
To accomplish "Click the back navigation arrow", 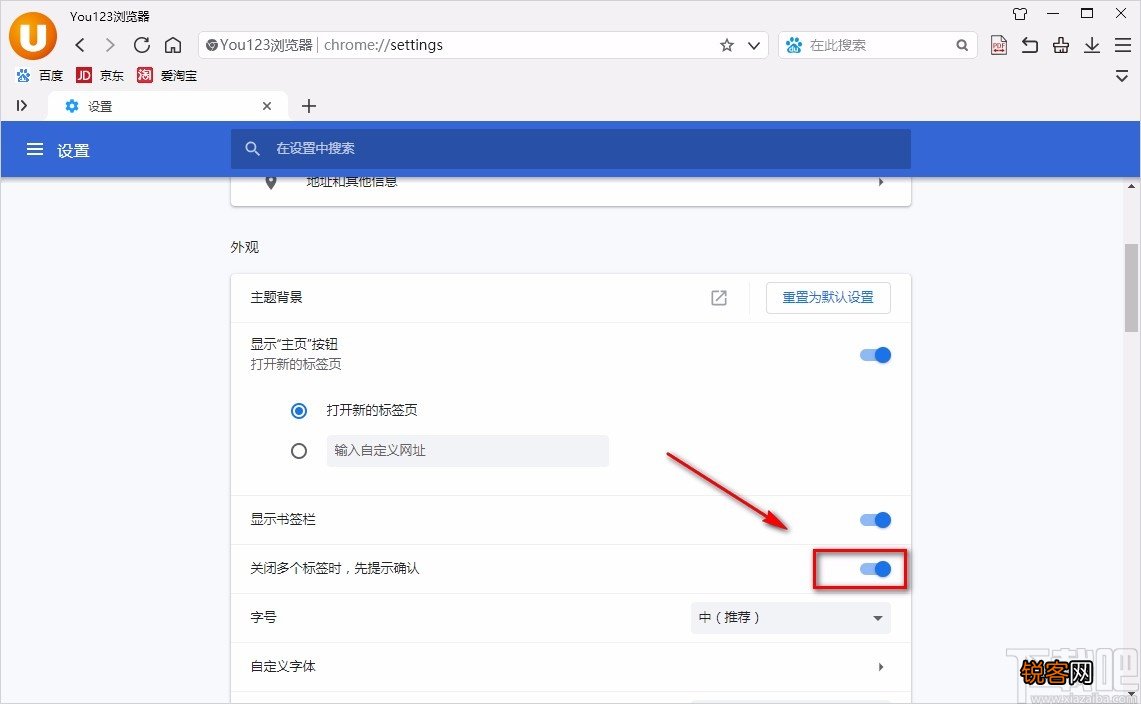I will tap(79, 45).
